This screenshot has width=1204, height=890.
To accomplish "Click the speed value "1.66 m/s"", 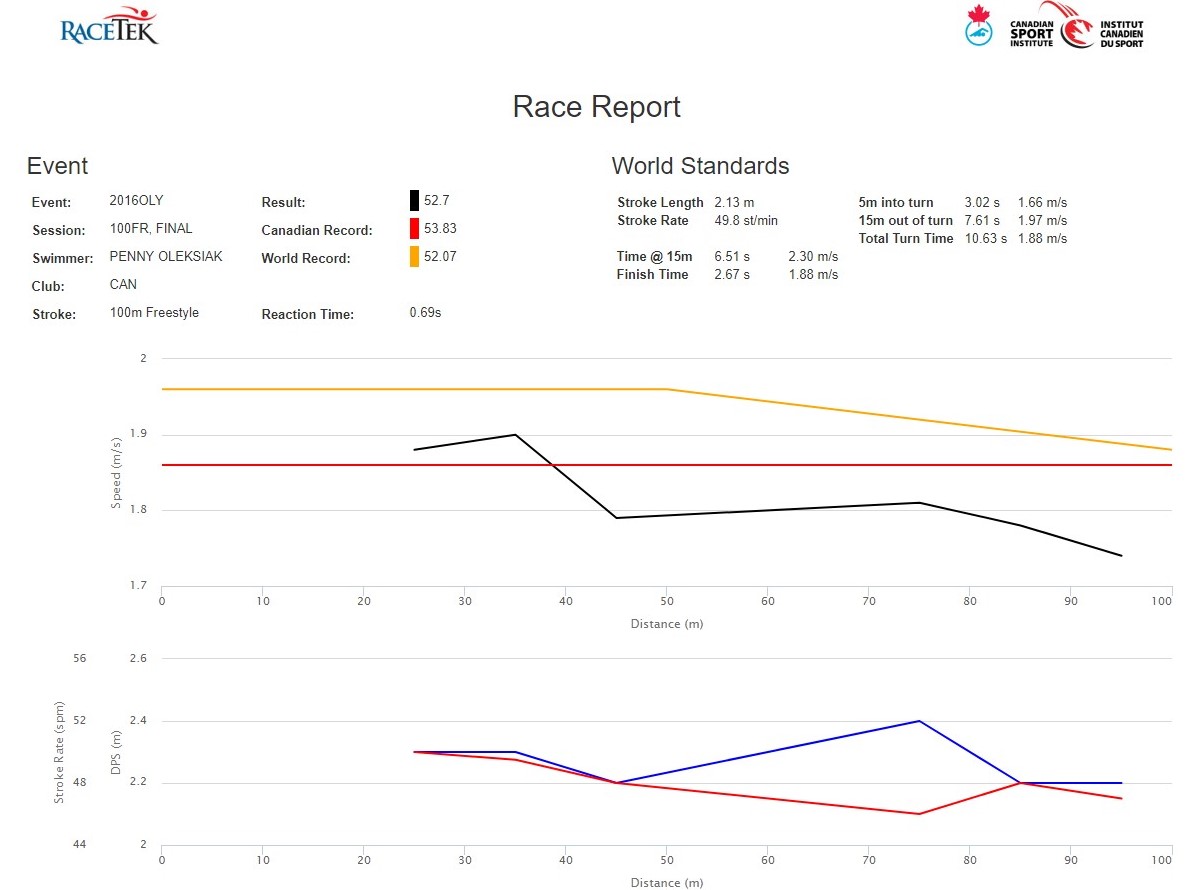I will coord(1042,202).
